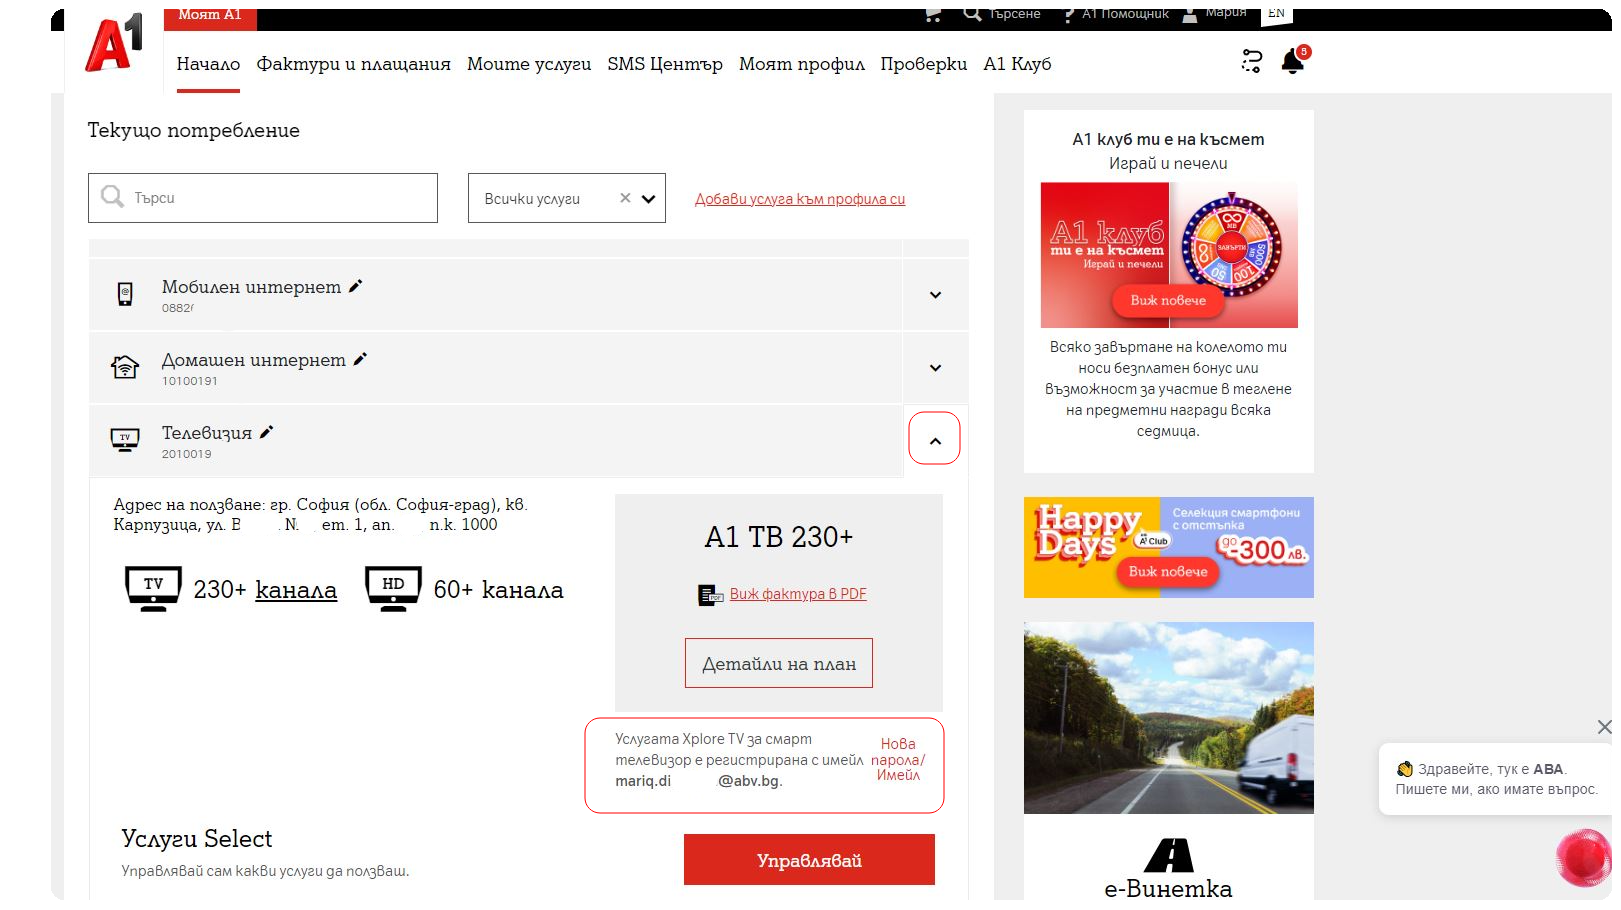Click the A1 logo
1621x910 pixels.
pyautogui.click(x=114, y=43)
